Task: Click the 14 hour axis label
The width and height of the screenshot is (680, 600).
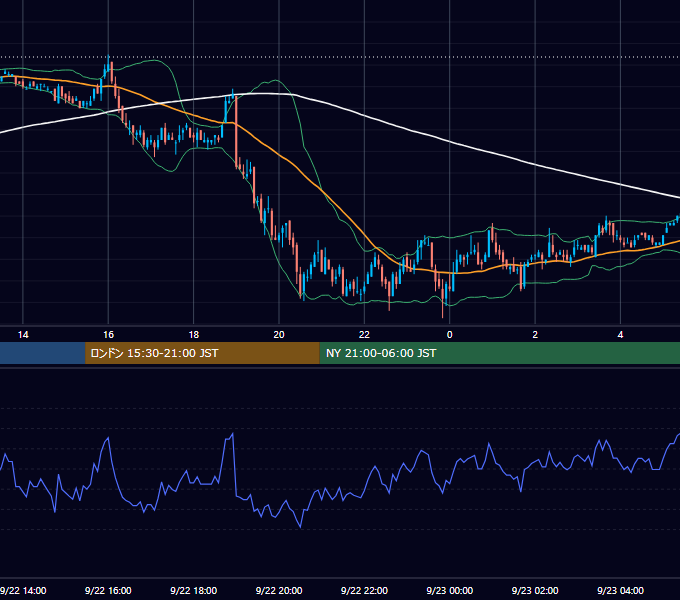Action: tap(23, 335)
